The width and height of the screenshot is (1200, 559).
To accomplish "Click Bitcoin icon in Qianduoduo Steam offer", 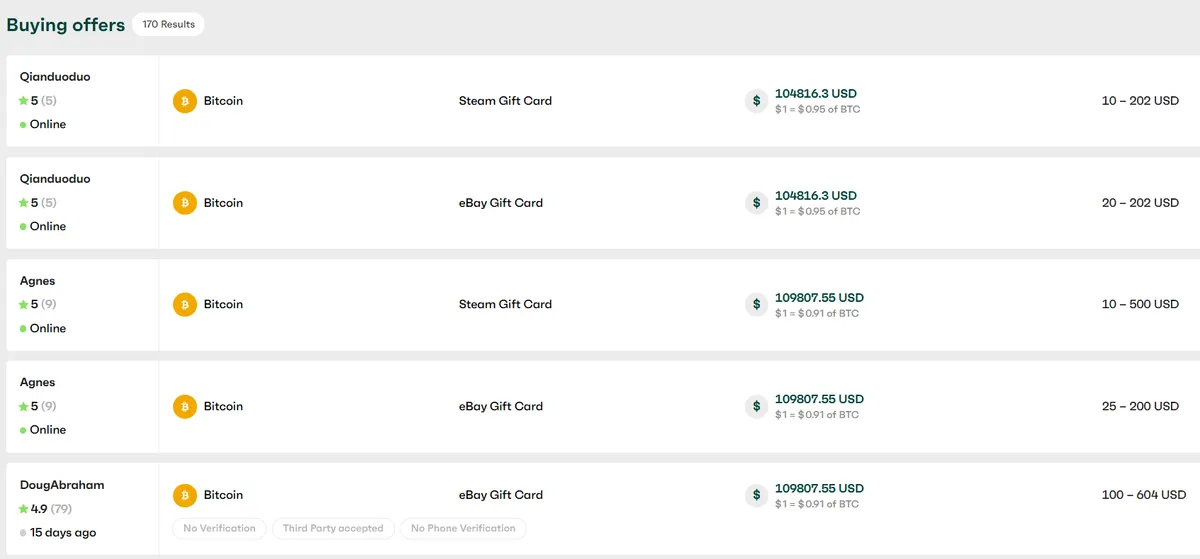I will [184, 101].
